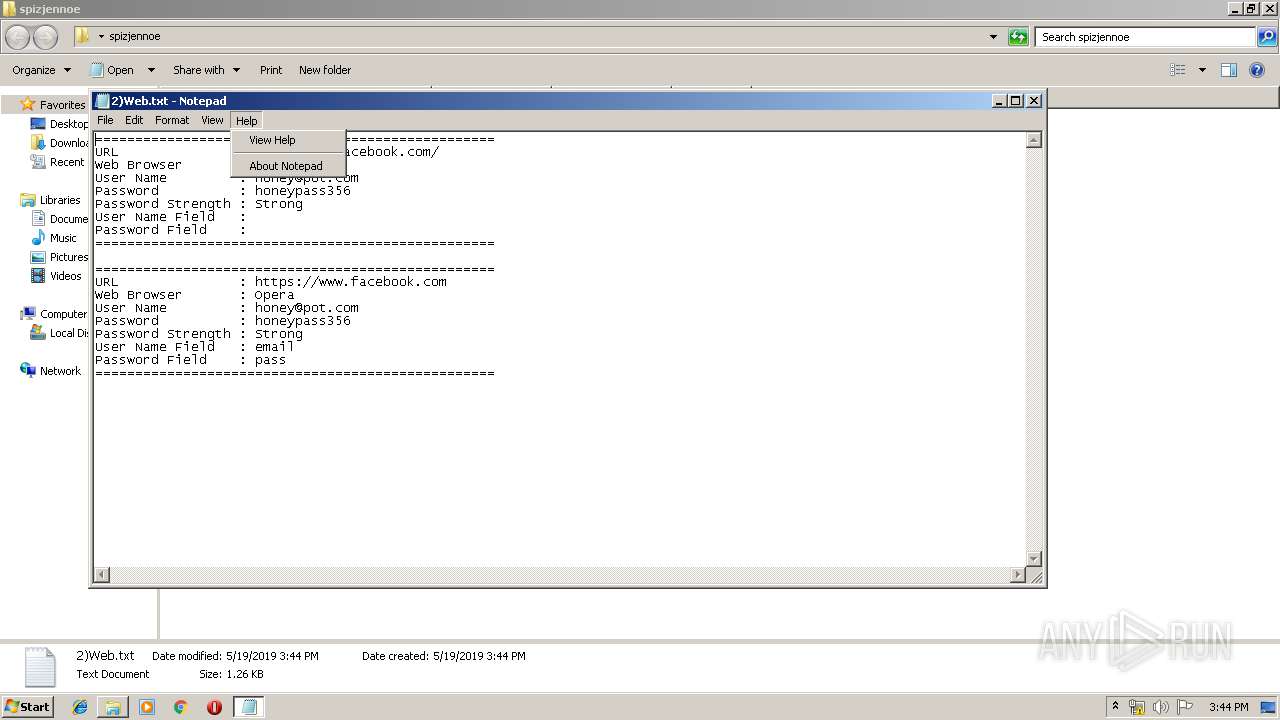Viewport: 1280px width, 720px height.
Task: Click the 2)Web.txt file icon in details pane
Action: 40,667
